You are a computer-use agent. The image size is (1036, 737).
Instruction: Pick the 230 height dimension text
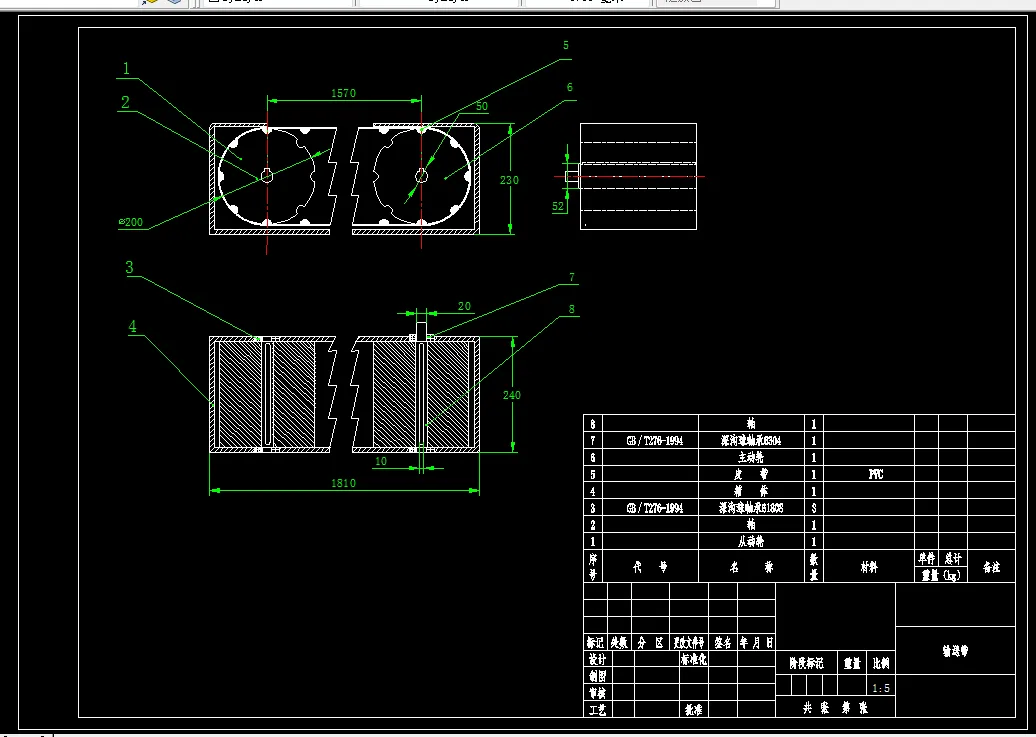tap(509, 180)
